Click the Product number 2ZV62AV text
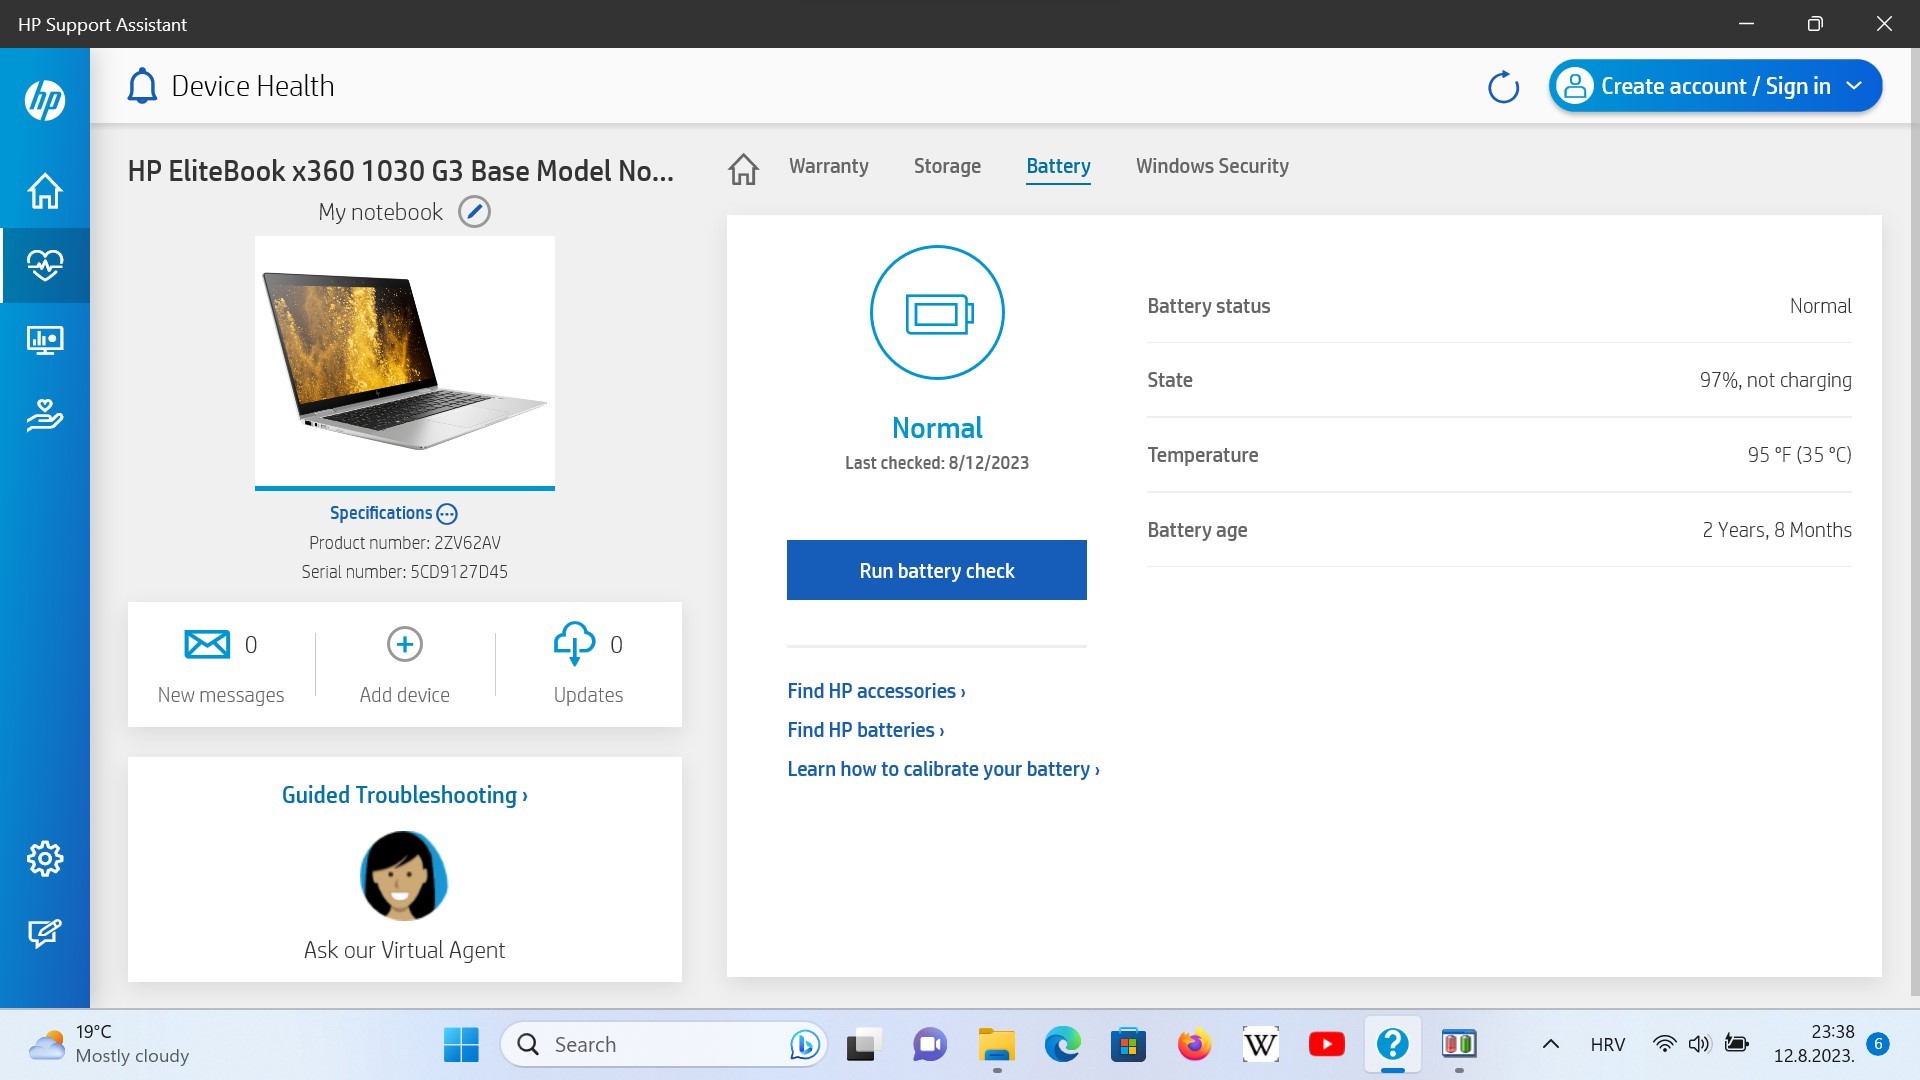The width and height of the screenshot is (1920, 1080). (x=404, y=543)
